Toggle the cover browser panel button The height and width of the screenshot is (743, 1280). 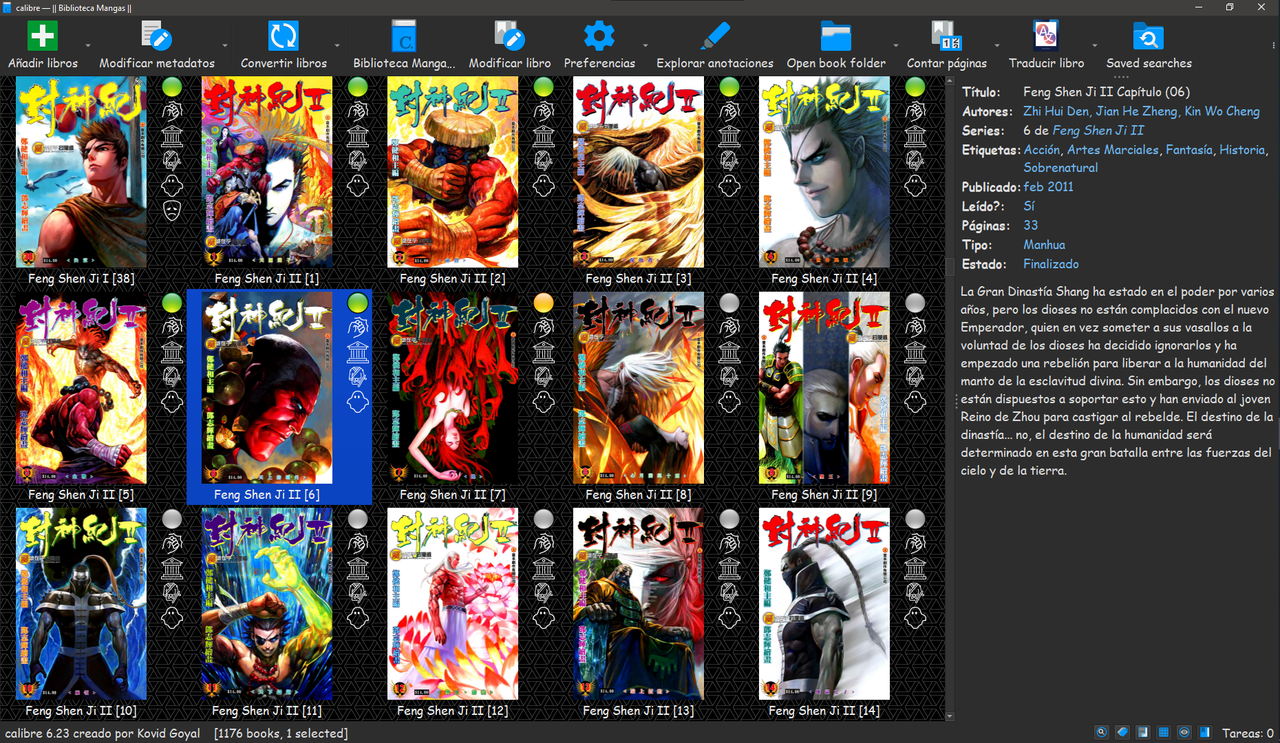click(x=1144, y=732)
